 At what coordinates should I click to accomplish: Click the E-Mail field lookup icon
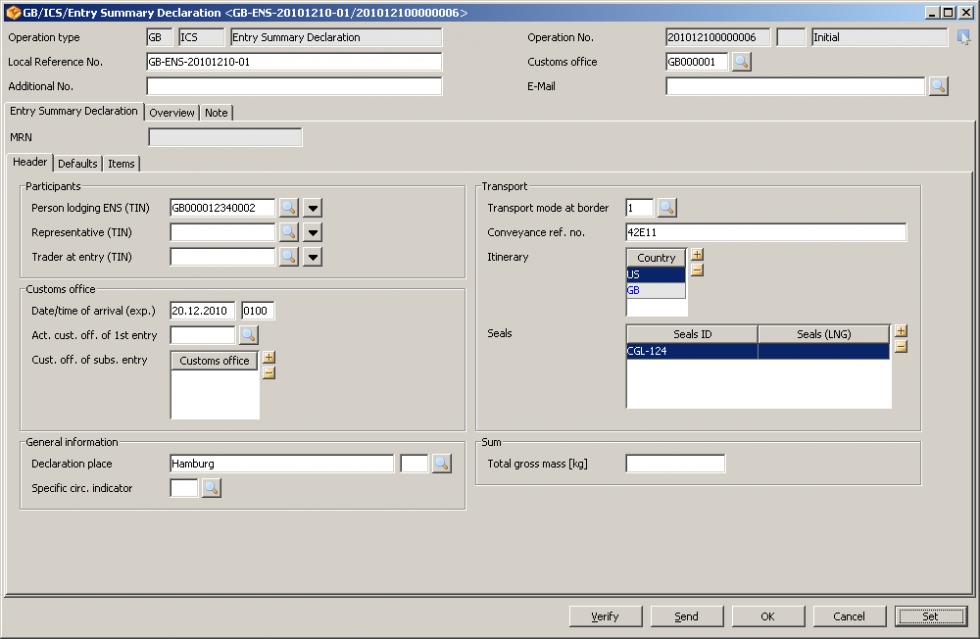coord(938,86)
